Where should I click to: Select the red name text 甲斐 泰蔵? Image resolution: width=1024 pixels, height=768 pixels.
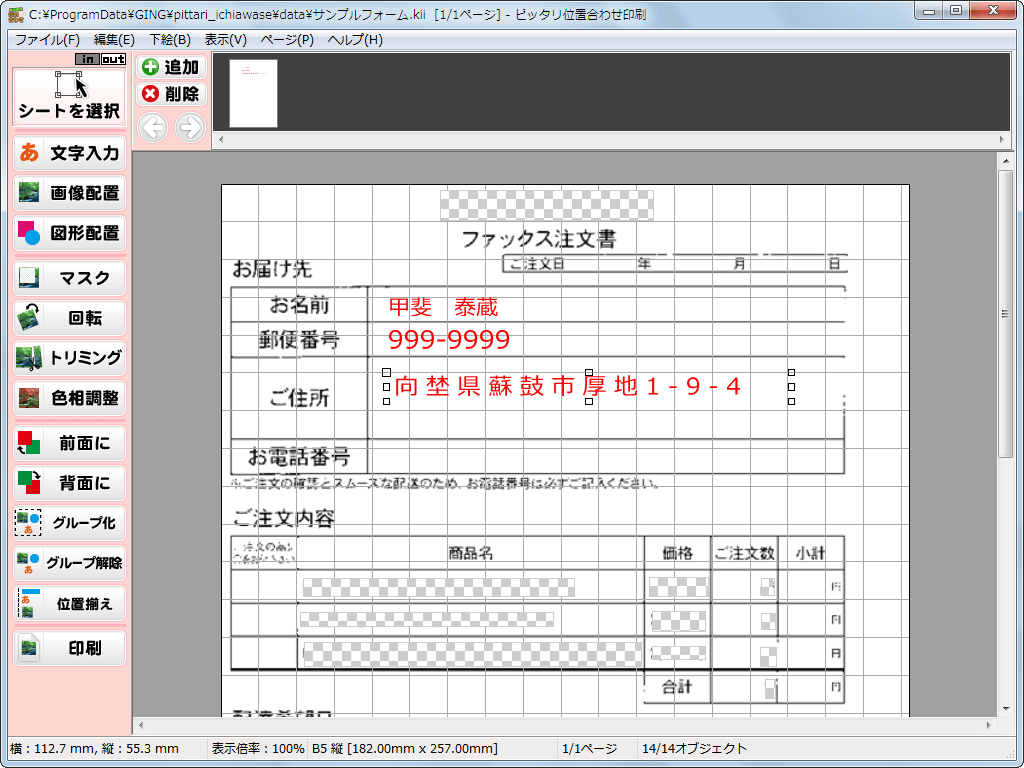point(443,307)
